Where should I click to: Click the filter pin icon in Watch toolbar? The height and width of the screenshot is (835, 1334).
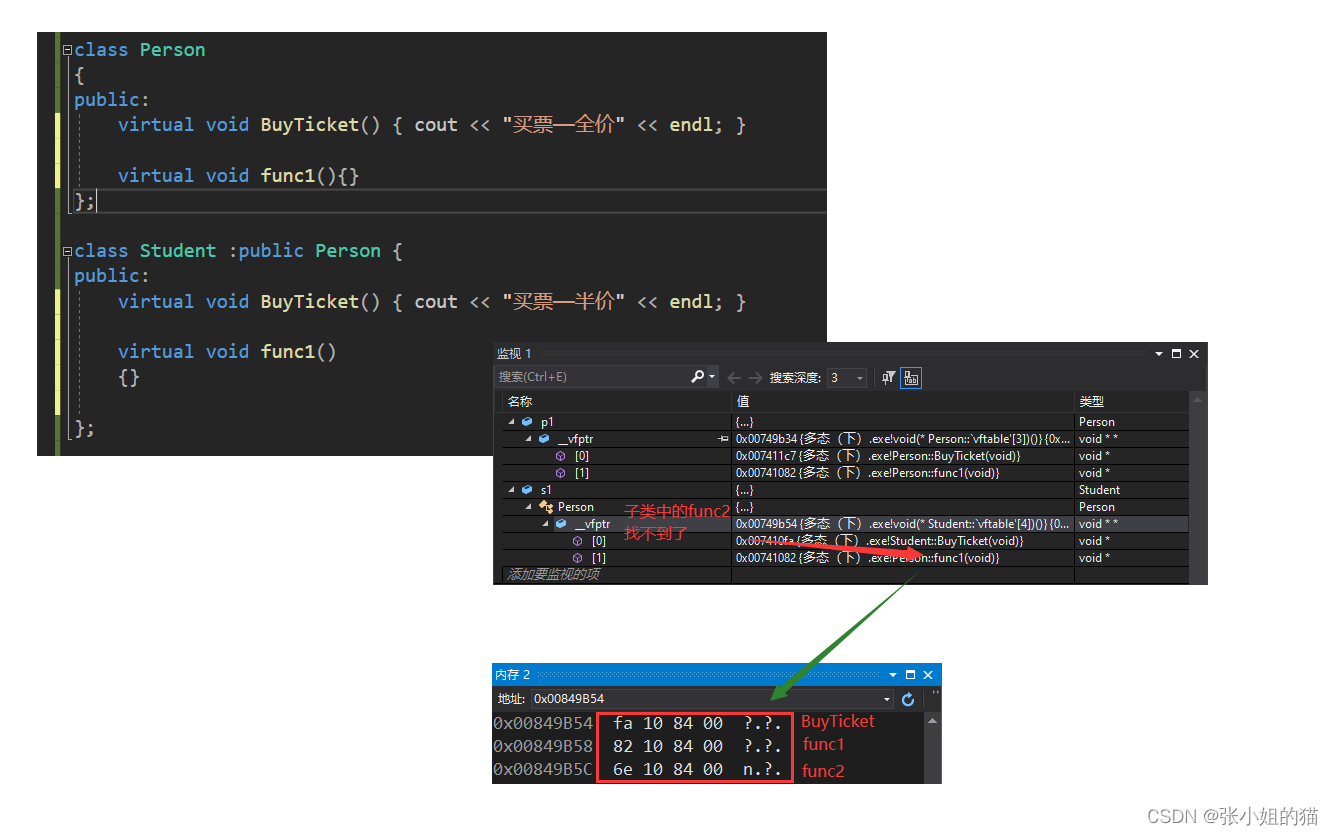point(888,377)
